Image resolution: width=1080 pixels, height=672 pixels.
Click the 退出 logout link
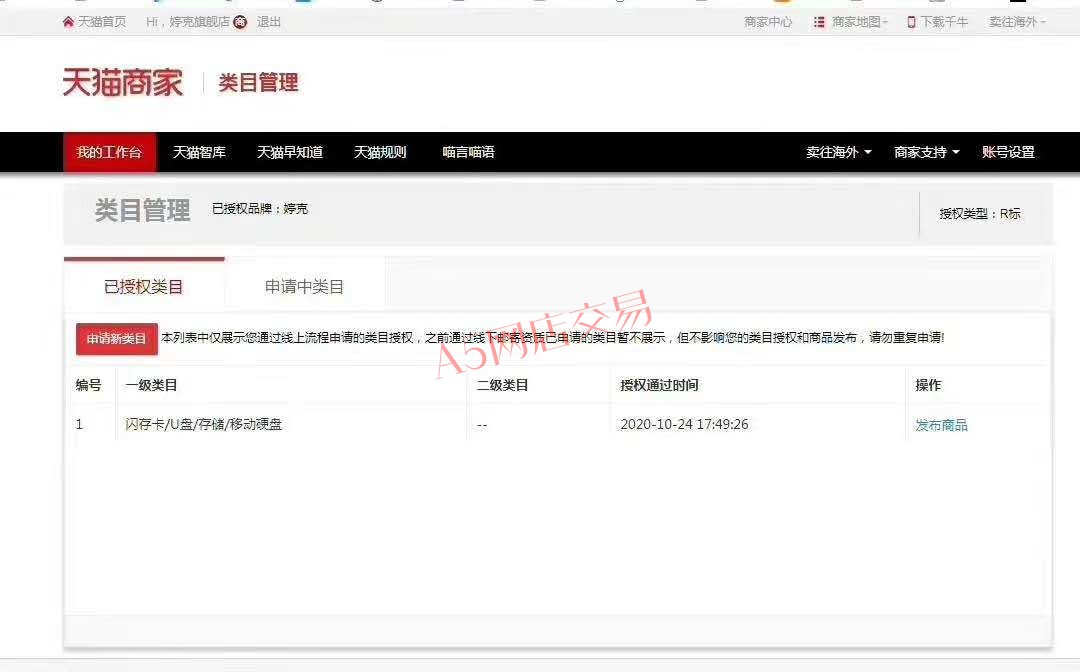(269, 22)
